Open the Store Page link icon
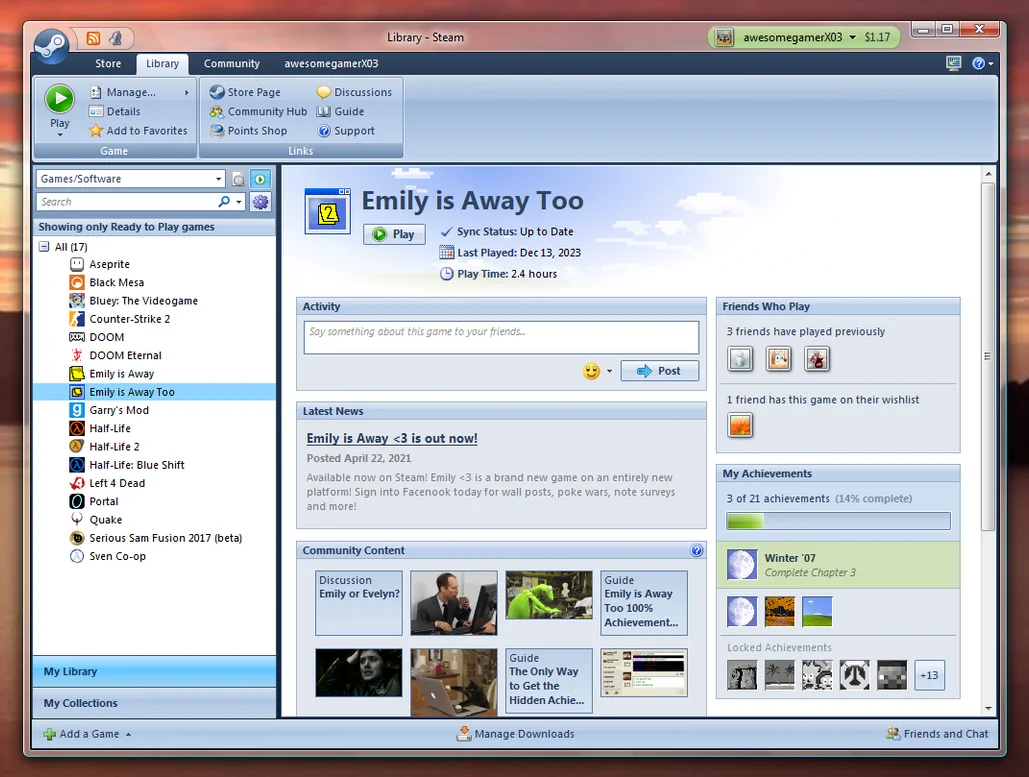1029x777 pixels. [x=217, y=92]
